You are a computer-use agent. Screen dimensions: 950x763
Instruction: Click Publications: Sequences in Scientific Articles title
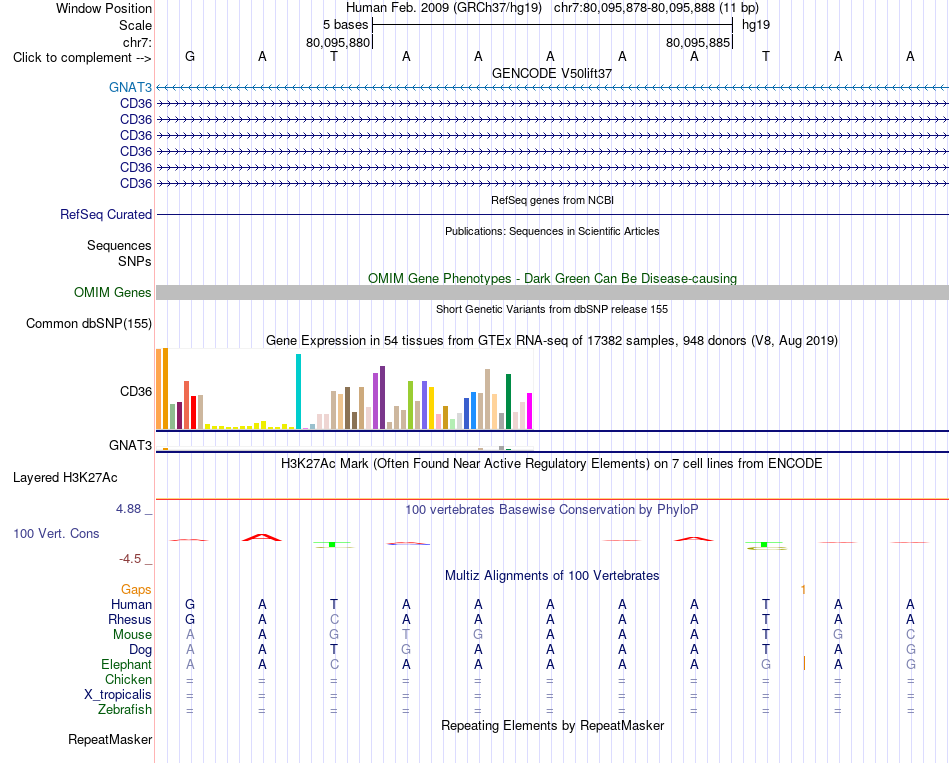[x=552, y=231]
